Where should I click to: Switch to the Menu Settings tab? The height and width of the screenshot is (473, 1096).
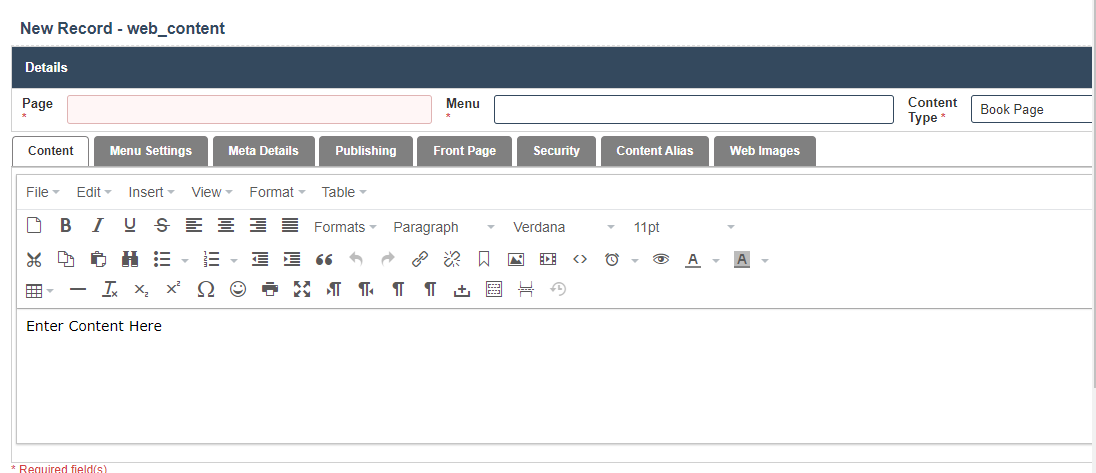(x=150, y=151)
